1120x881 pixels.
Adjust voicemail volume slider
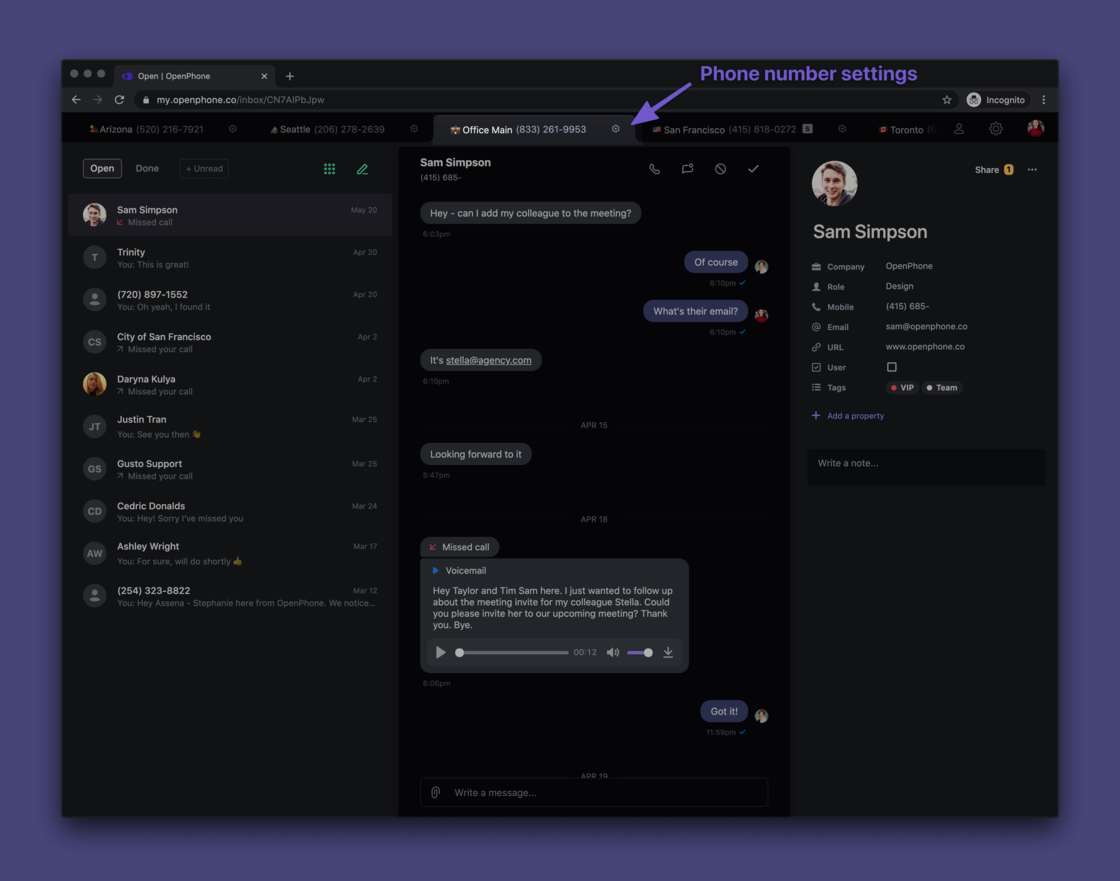[x=639, y=652]
